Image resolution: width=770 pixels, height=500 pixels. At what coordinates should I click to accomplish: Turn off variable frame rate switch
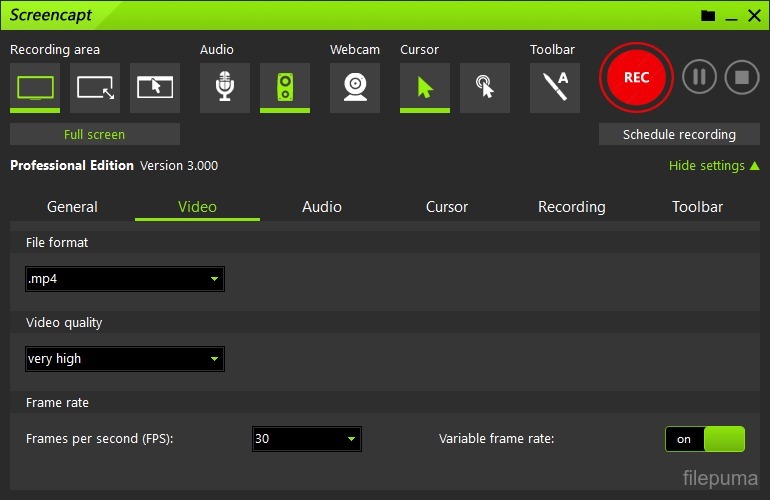(x=705, y=439)
